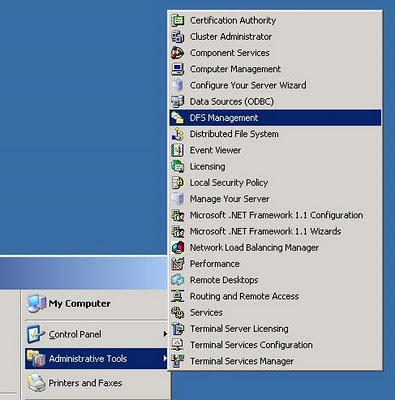Start Configure Your Server Wizard

(x=275, y=85)
